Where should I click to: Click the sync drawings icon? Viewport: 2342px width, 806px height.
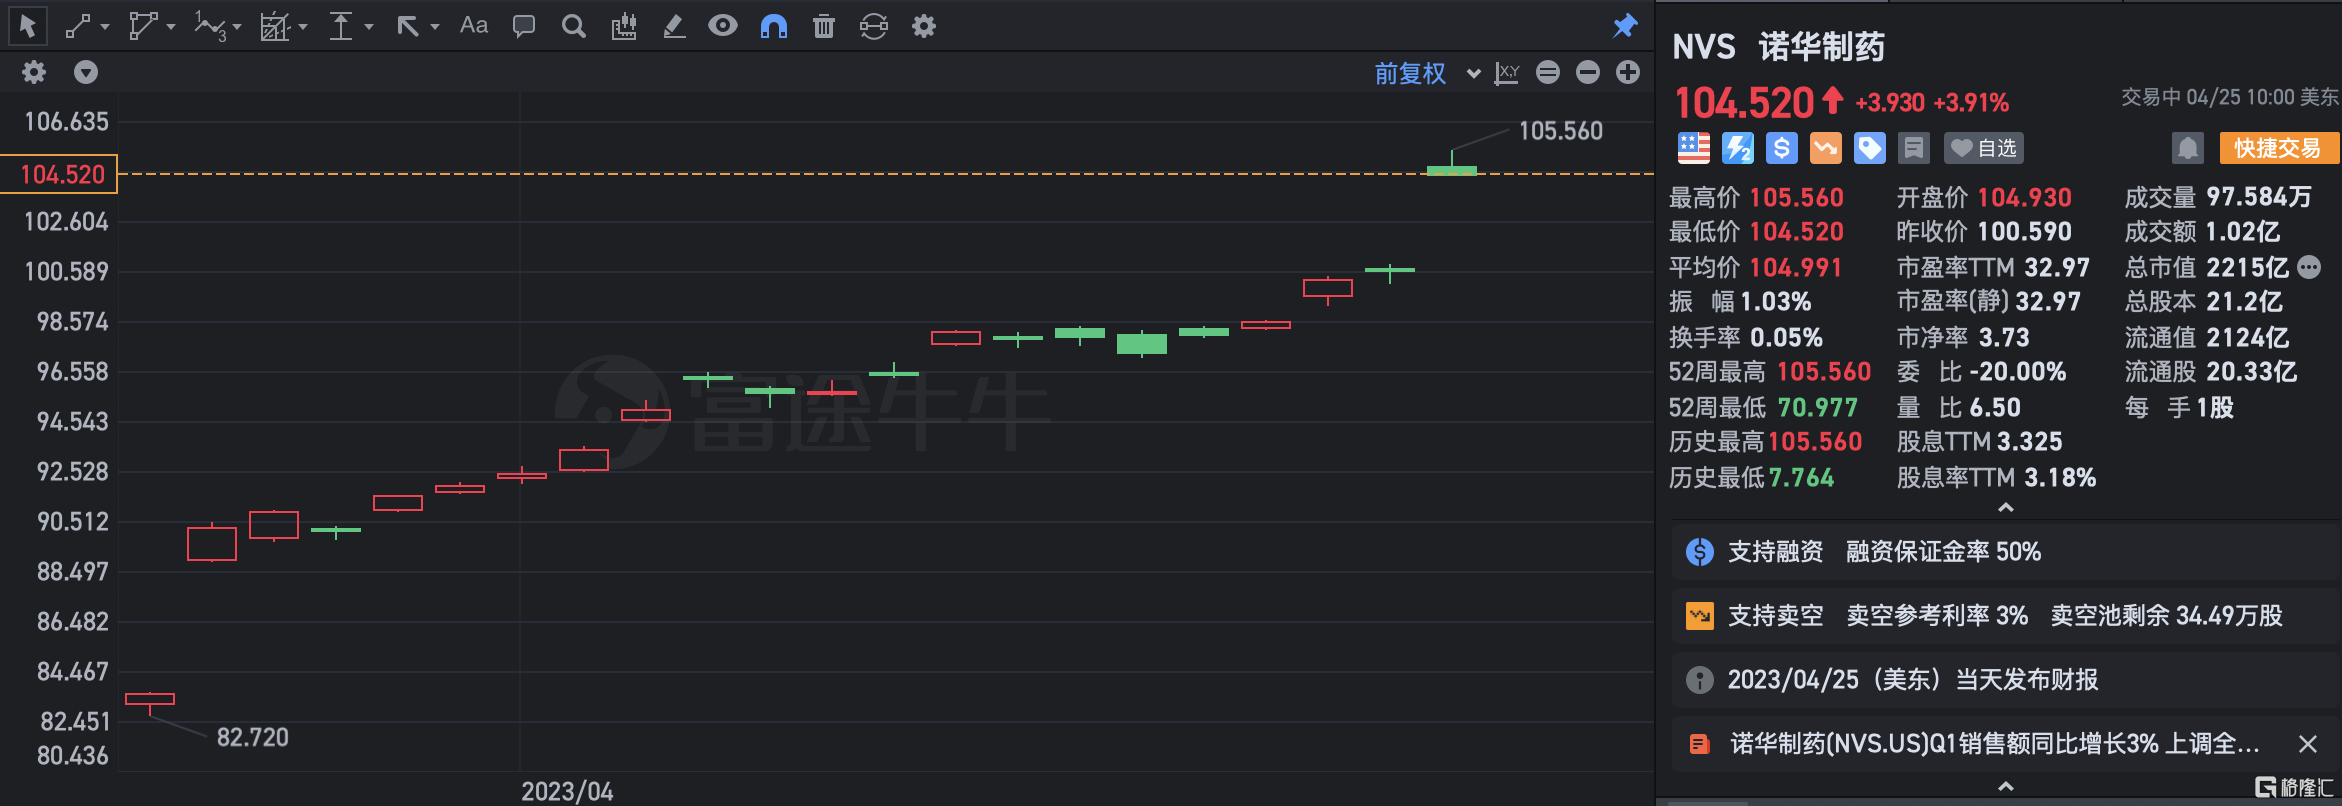tap(874, 26)
